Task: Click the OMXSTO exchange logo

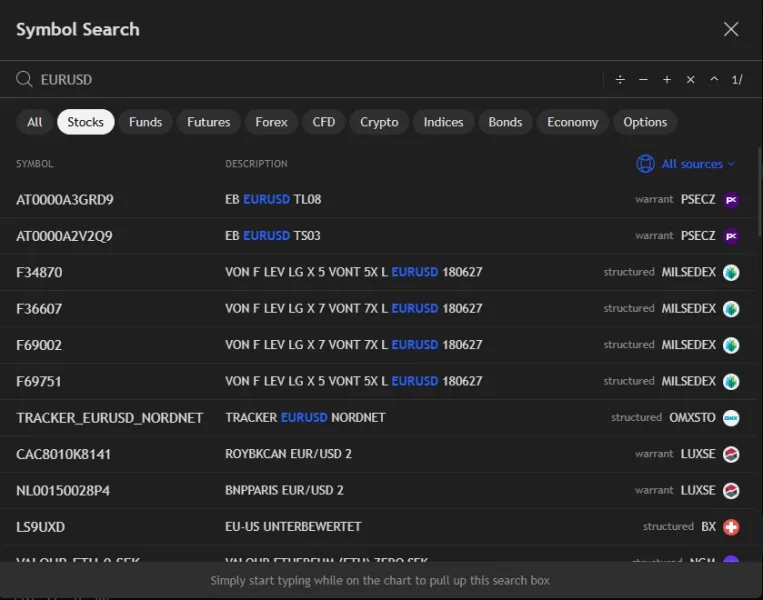Action: click(731, 418)
